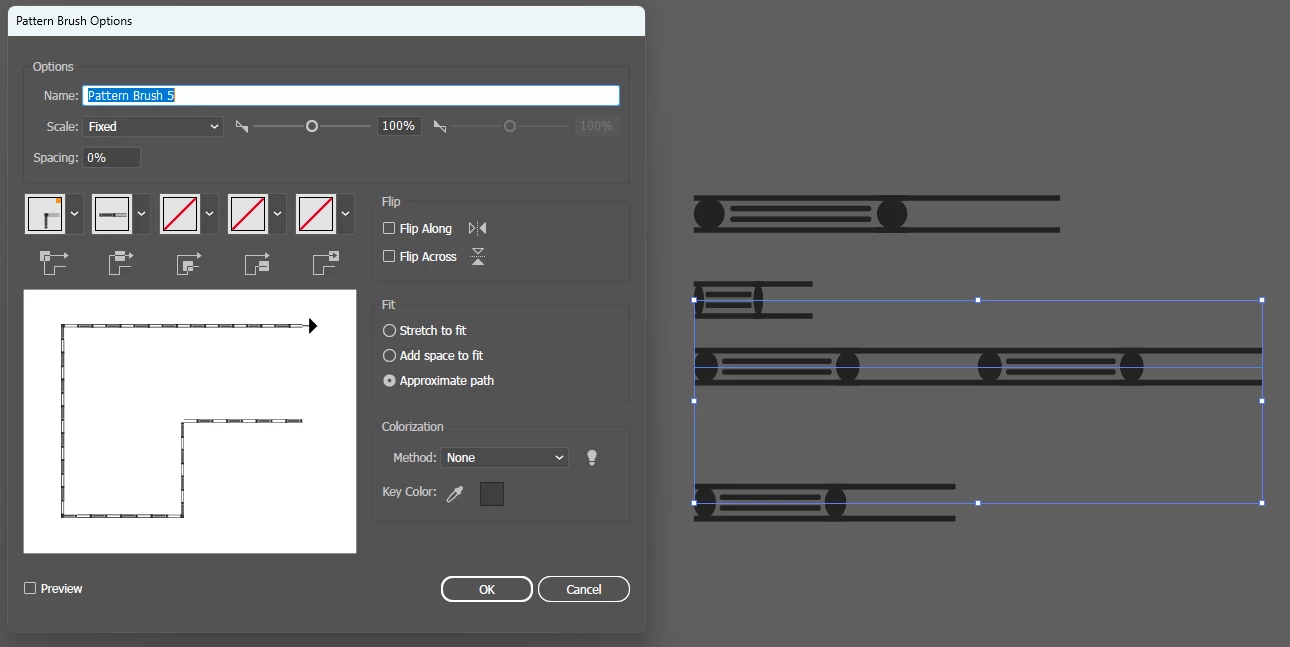Select Approximate path radio button
Screen dimensions: 1290x647
click(x=390, y=381)
